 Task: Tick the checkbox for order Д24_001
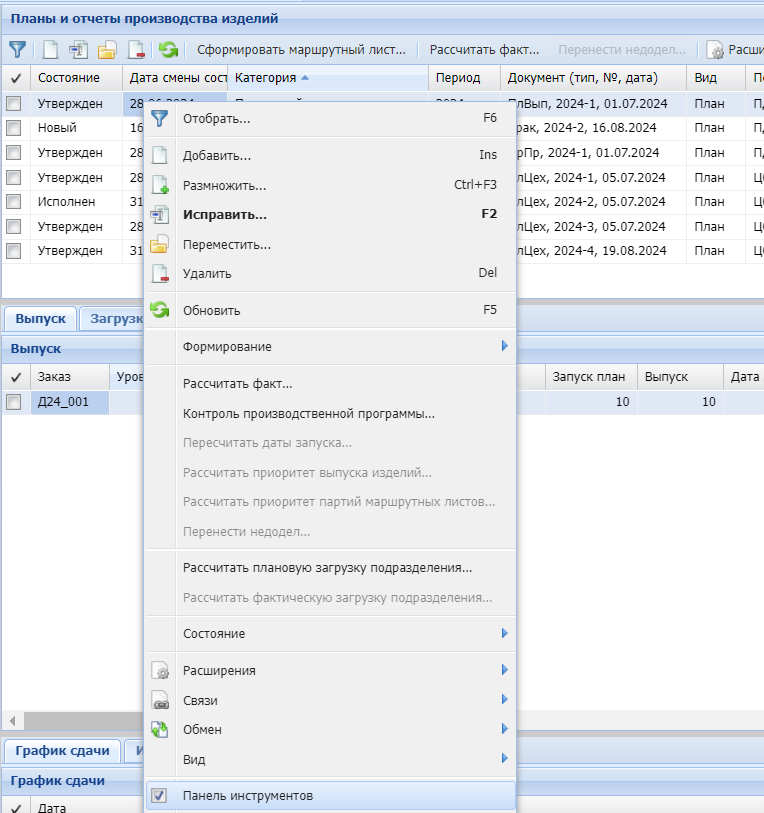14,402
